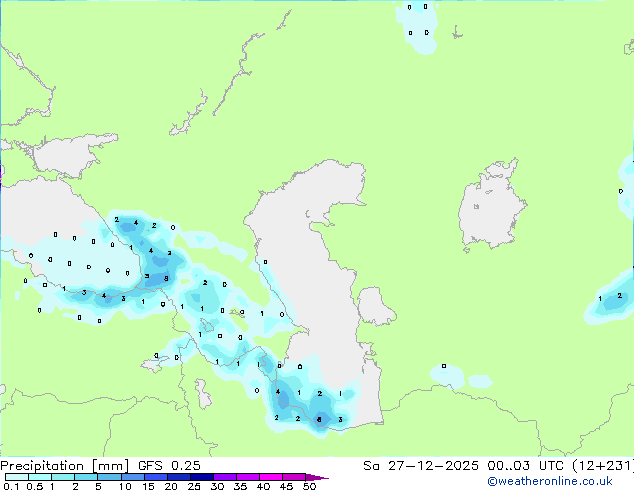Image resolution: width=634 pixels, height=490 pixels.
Task: Click the 15–20 mm legend swatch
Action: [x=156, y=477]
